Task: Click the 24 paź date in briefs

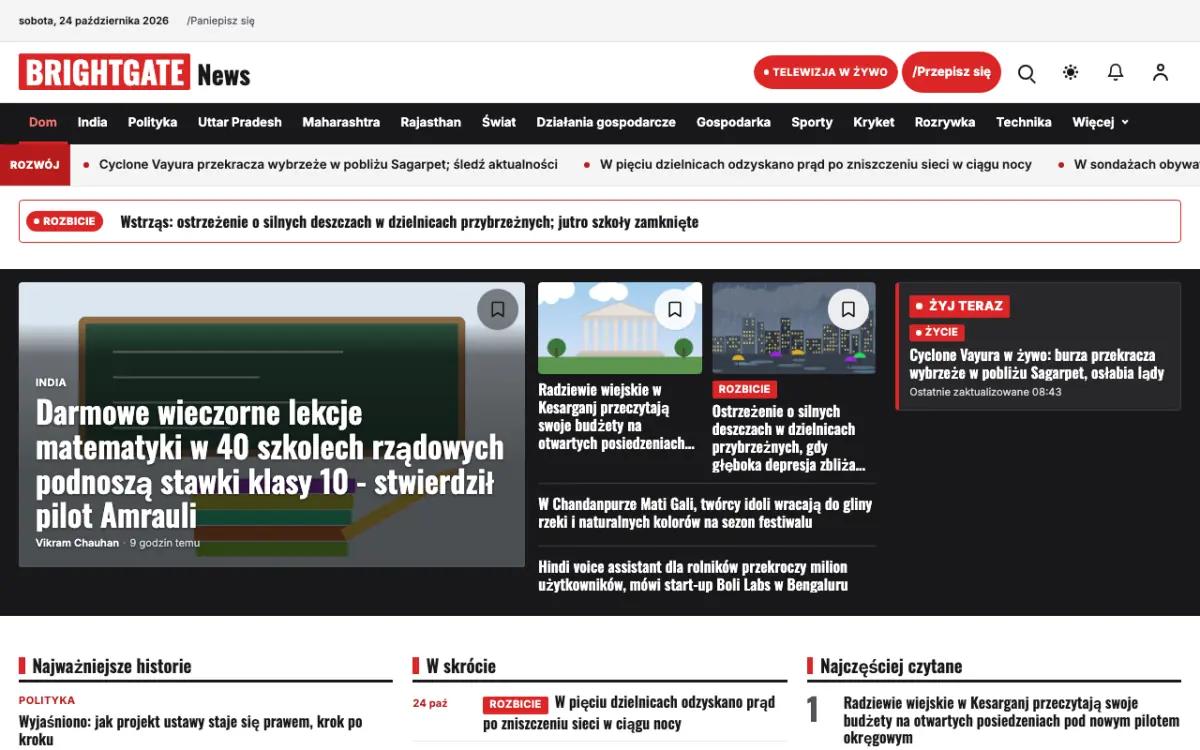Action: (430, 703)
